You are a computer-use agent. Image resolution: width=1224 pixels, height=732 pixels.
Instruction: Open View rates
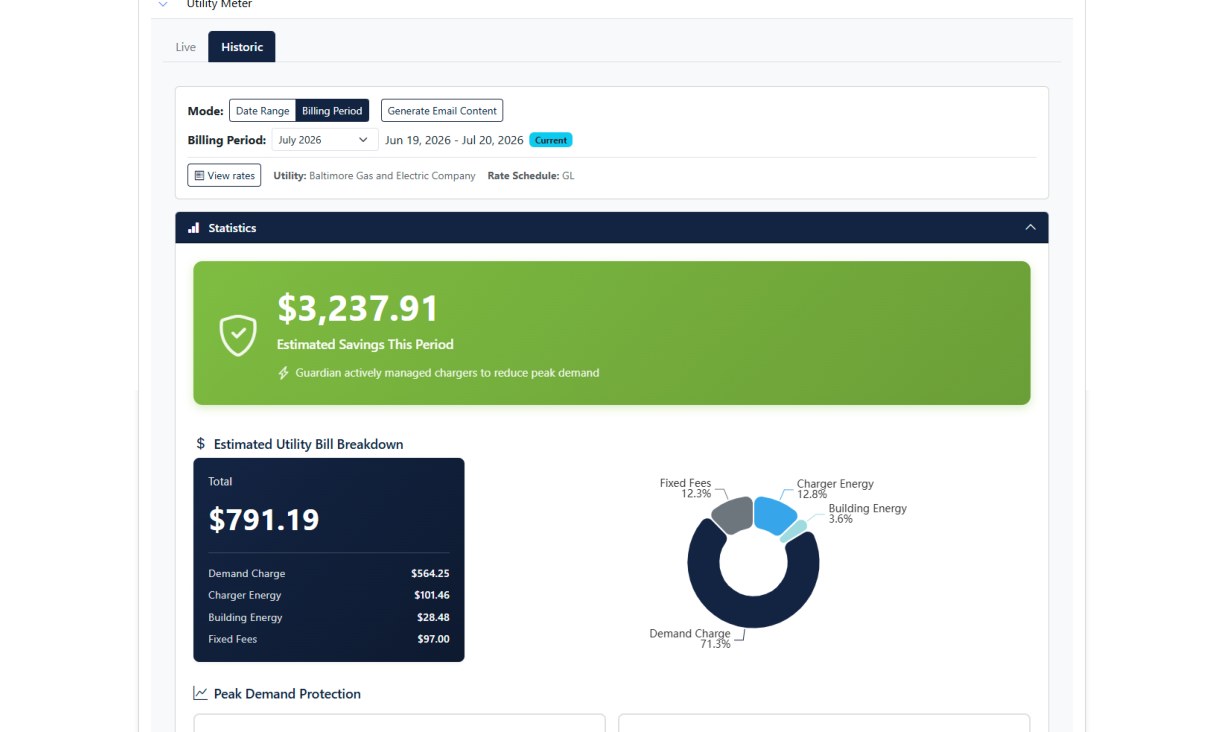click(x=224, y=175)
